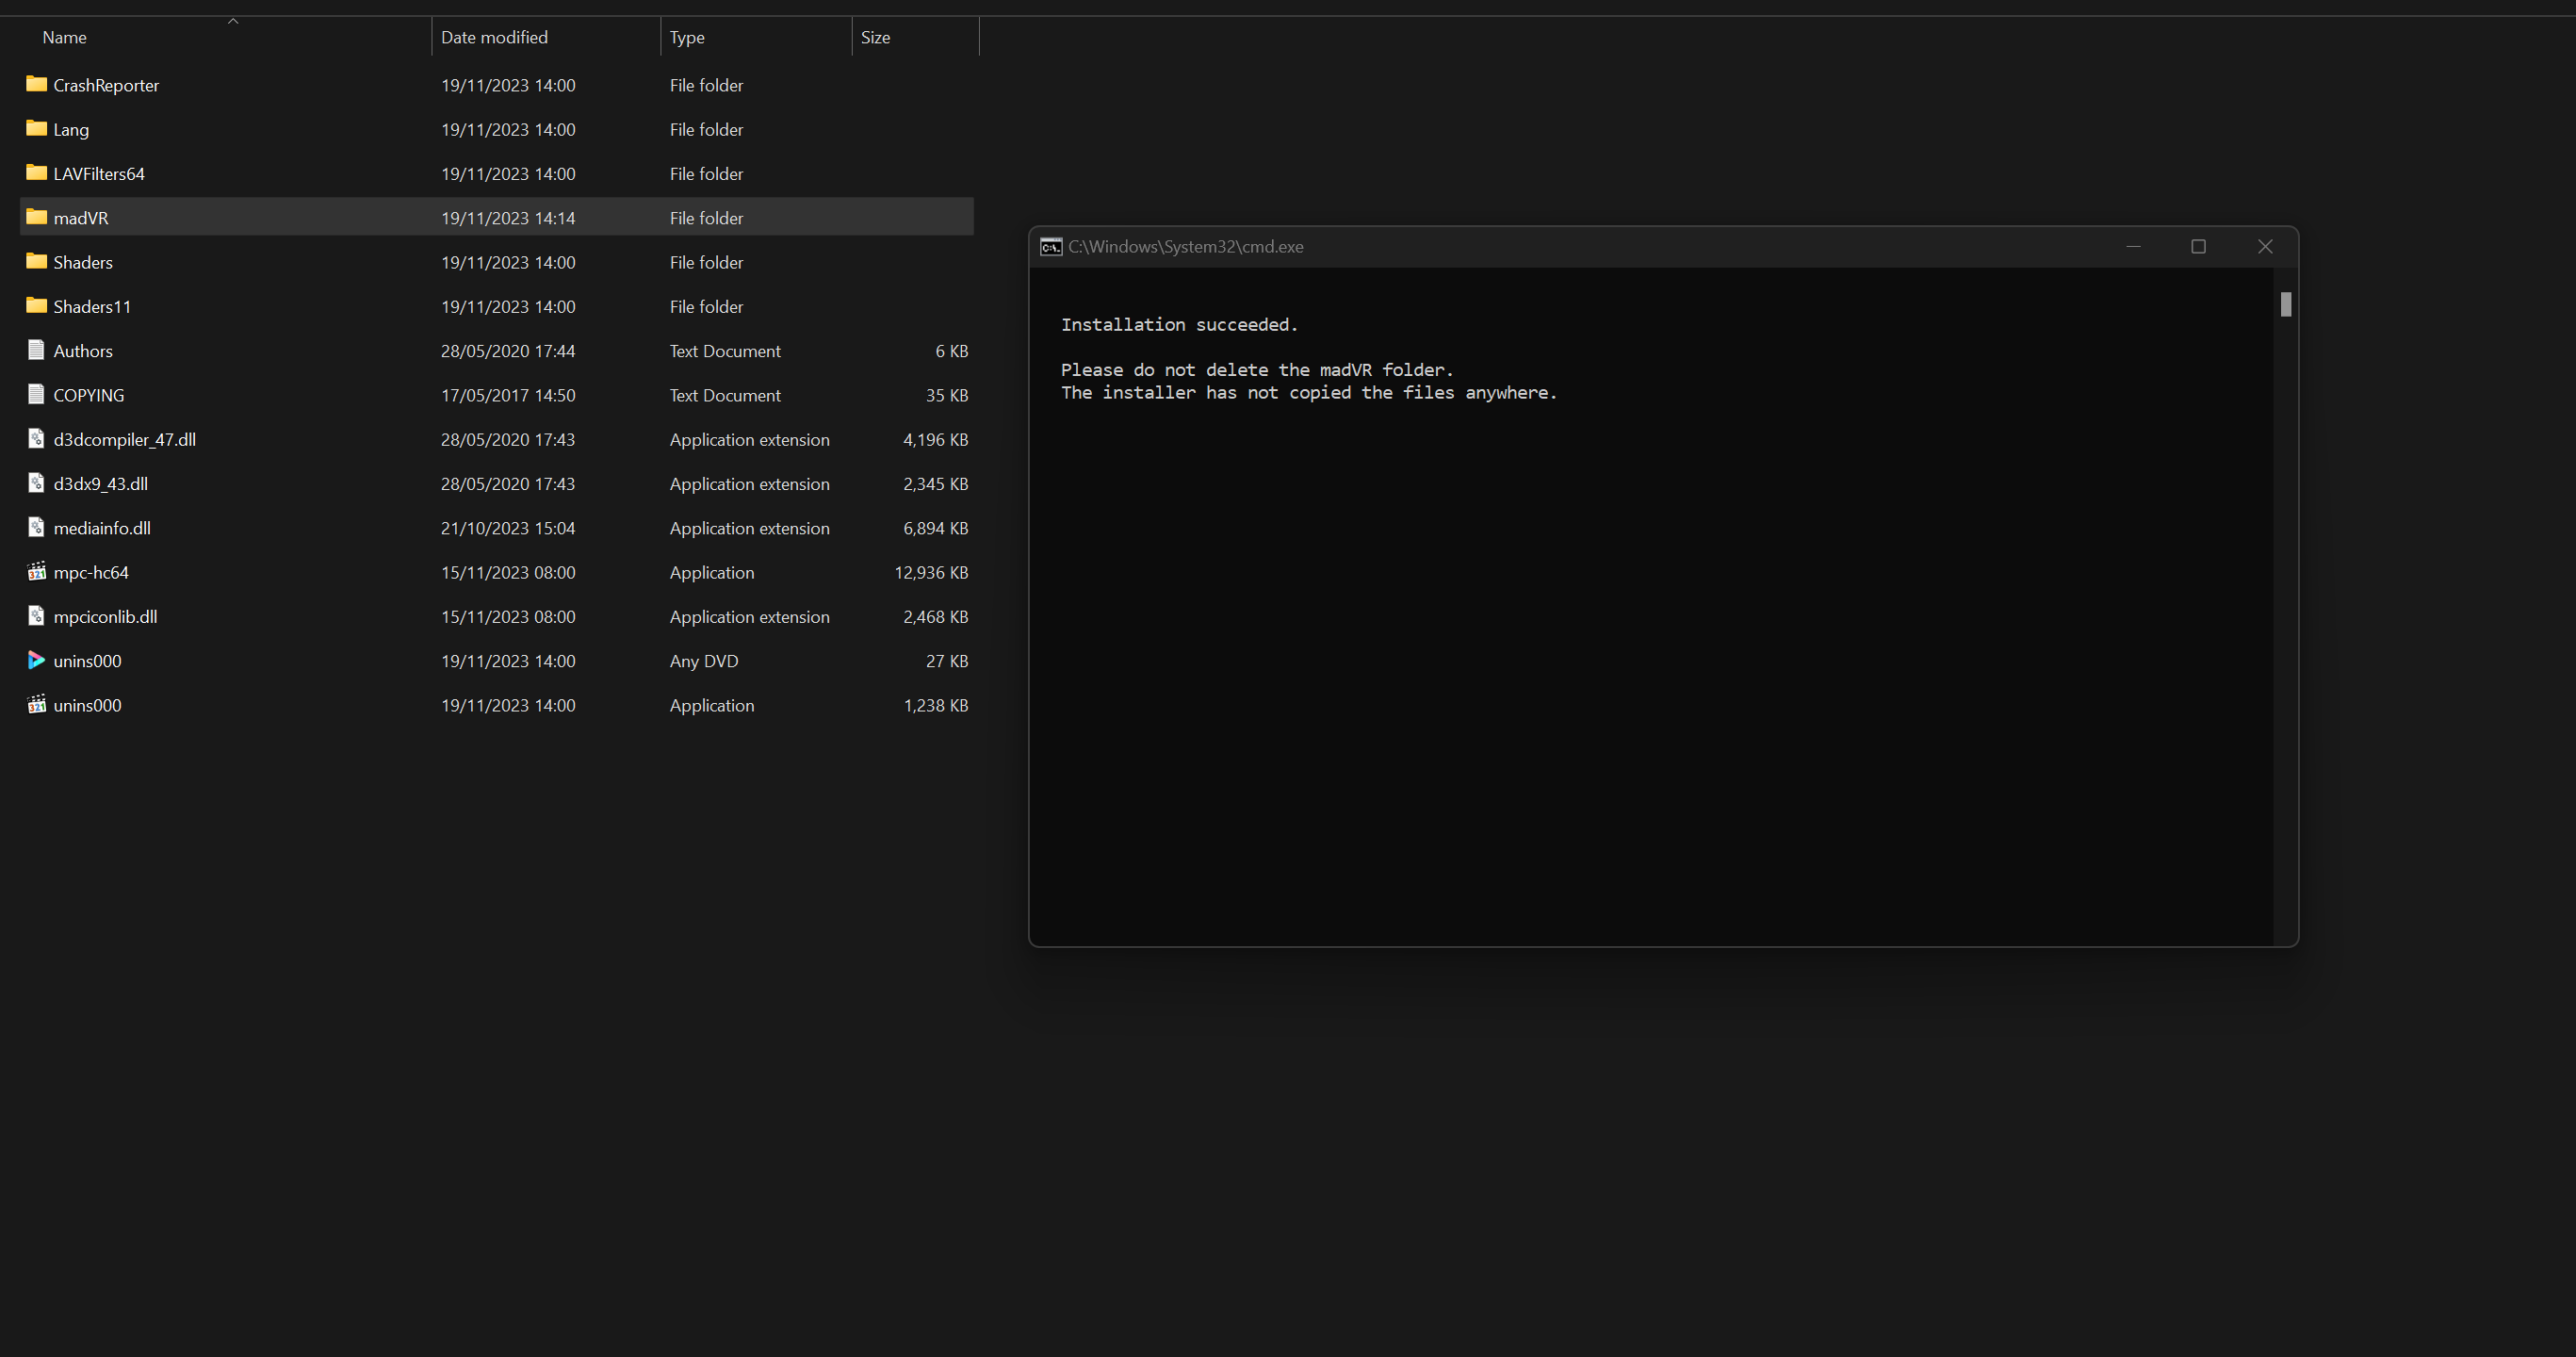Viewport: 2576px width, 1357px height.
Task: Select the mpc-hc64 application icon
Action: [x=36, y=572]
